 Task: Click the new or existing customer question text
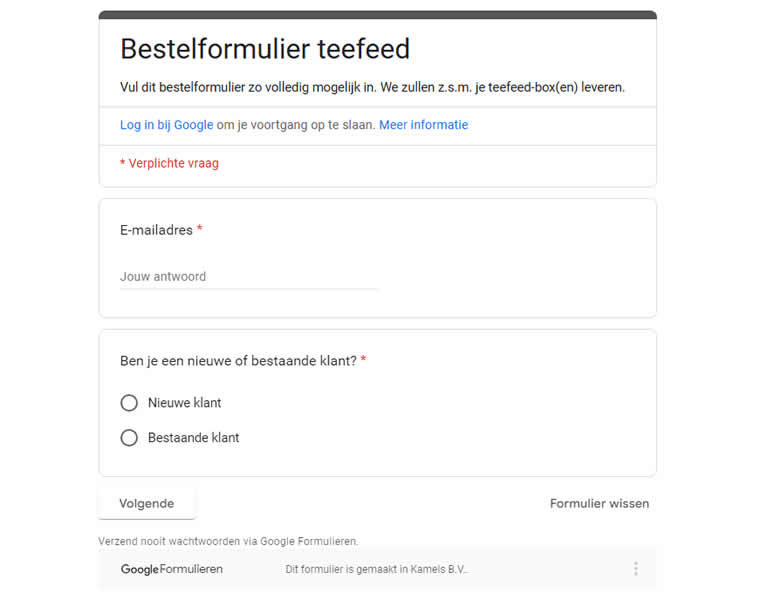click(238, 361)
